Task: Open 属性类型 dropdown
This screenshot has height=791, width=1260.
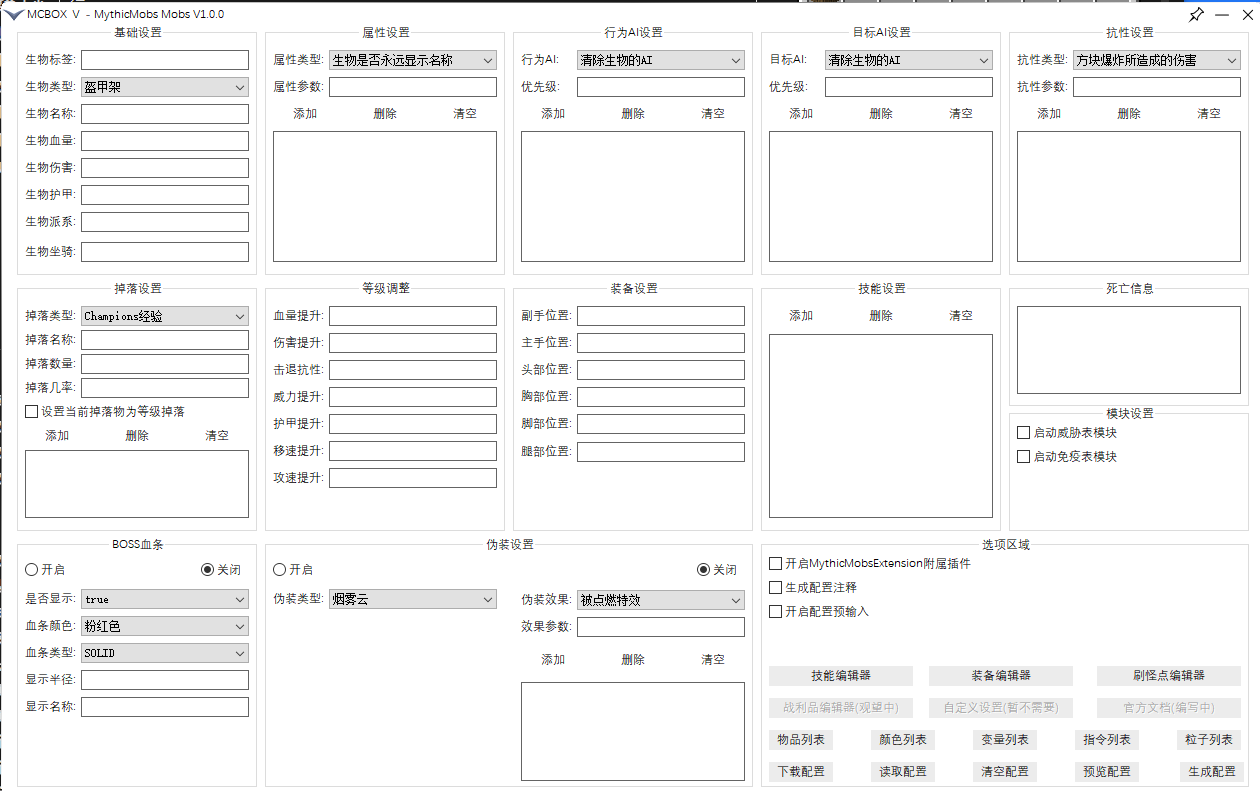Action: (413, 60)
